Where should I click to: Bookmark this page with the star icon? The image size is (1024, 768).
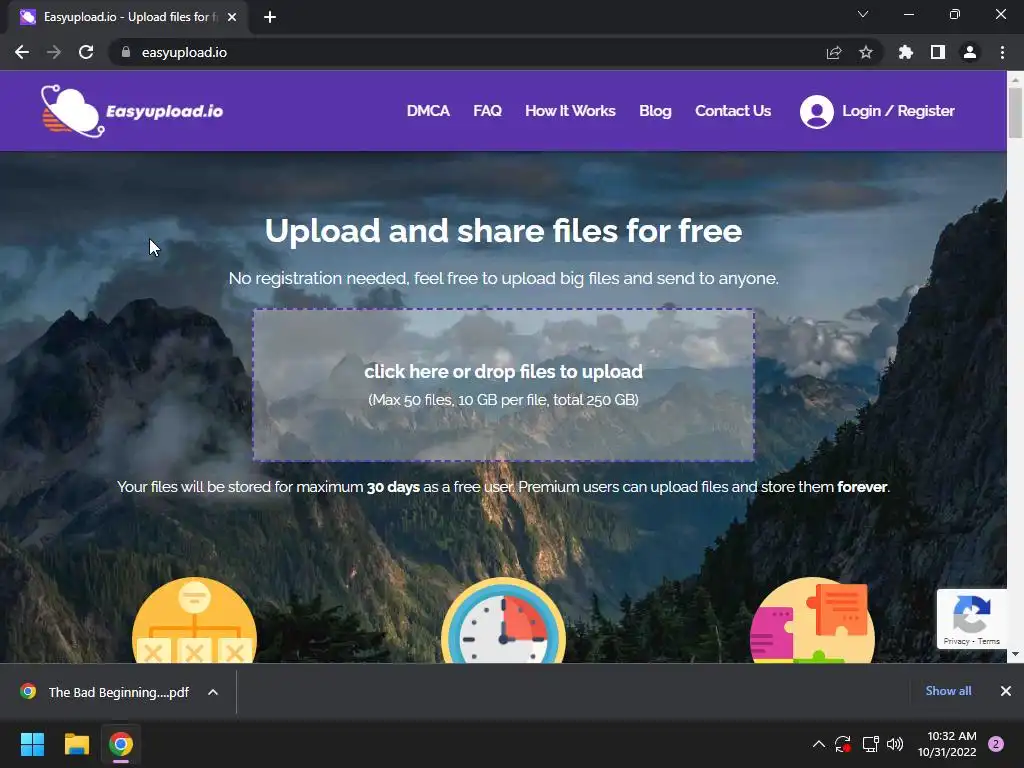point(866,52)
